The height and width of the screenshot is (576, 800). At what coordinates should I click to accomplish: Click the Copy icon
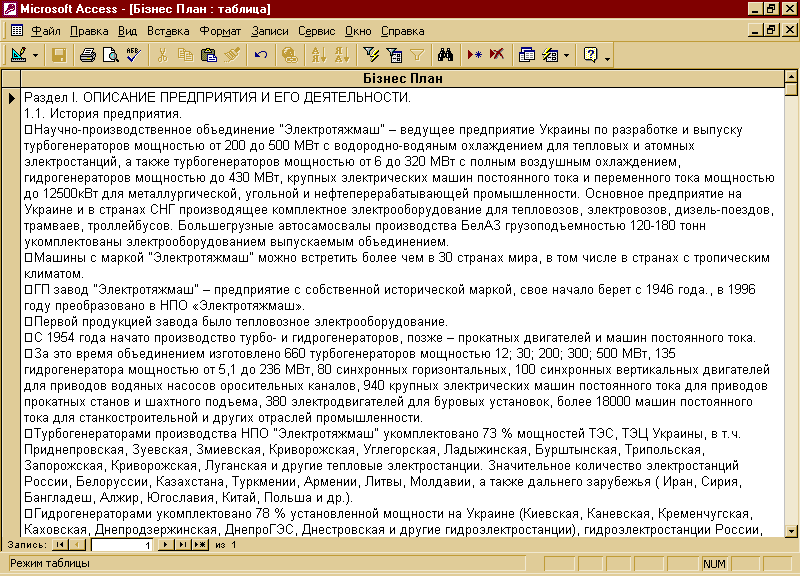point(186,55)
